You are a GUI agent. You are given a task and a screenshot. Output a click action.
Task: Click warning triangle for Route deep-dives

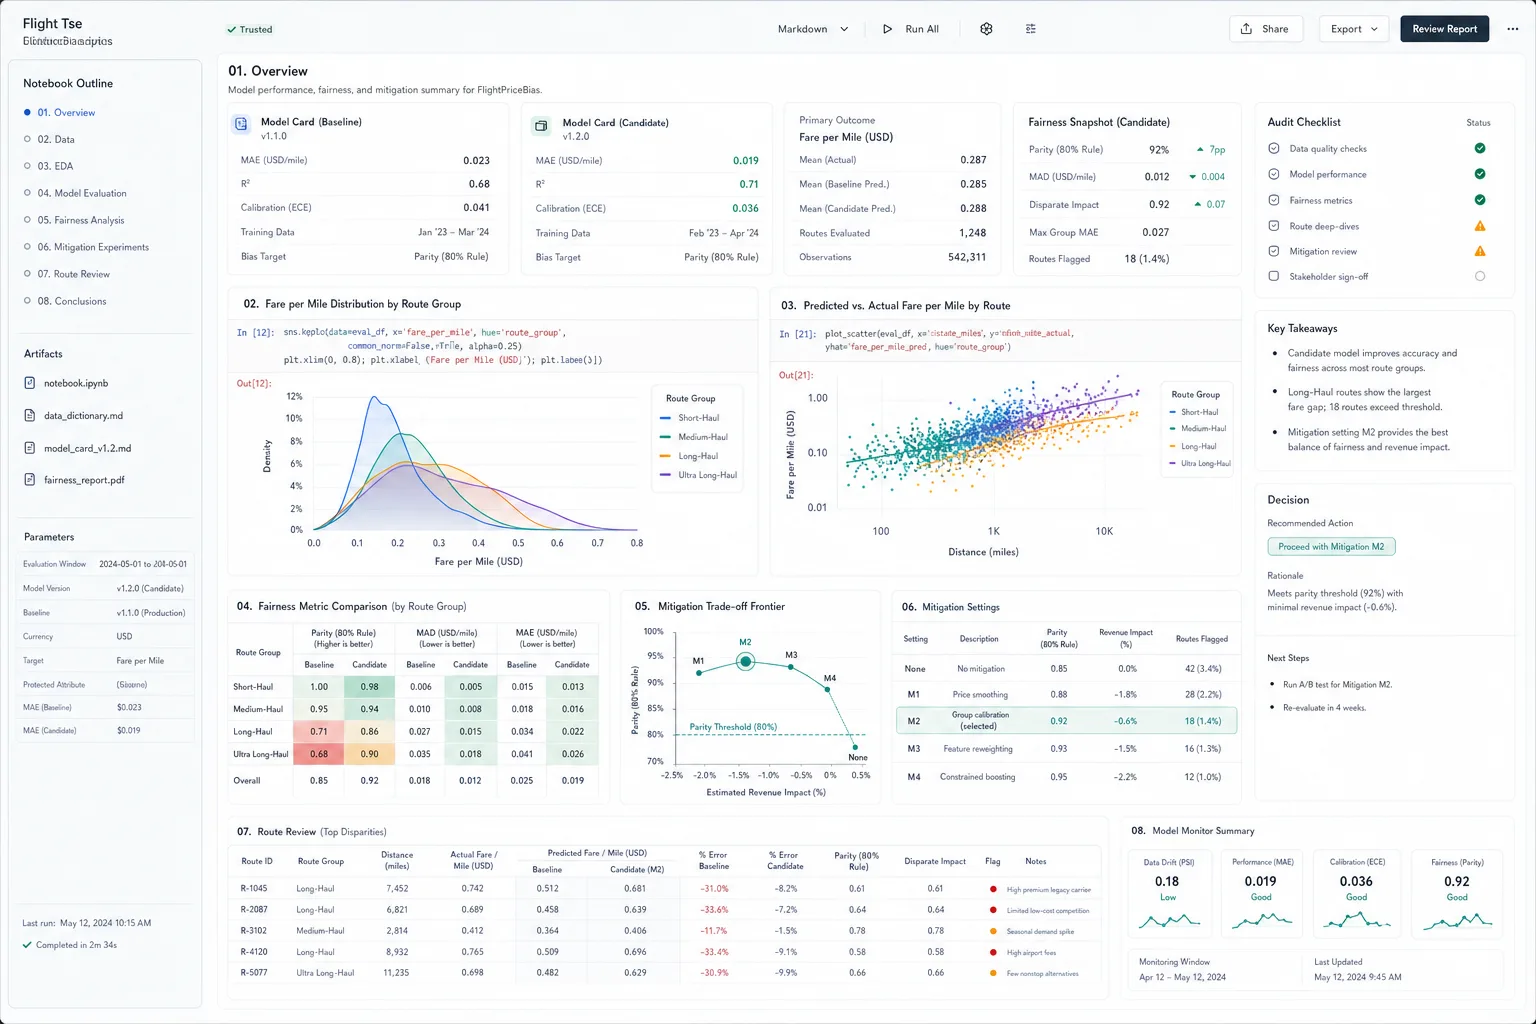pyautogui.click(x=1480, y=226)
